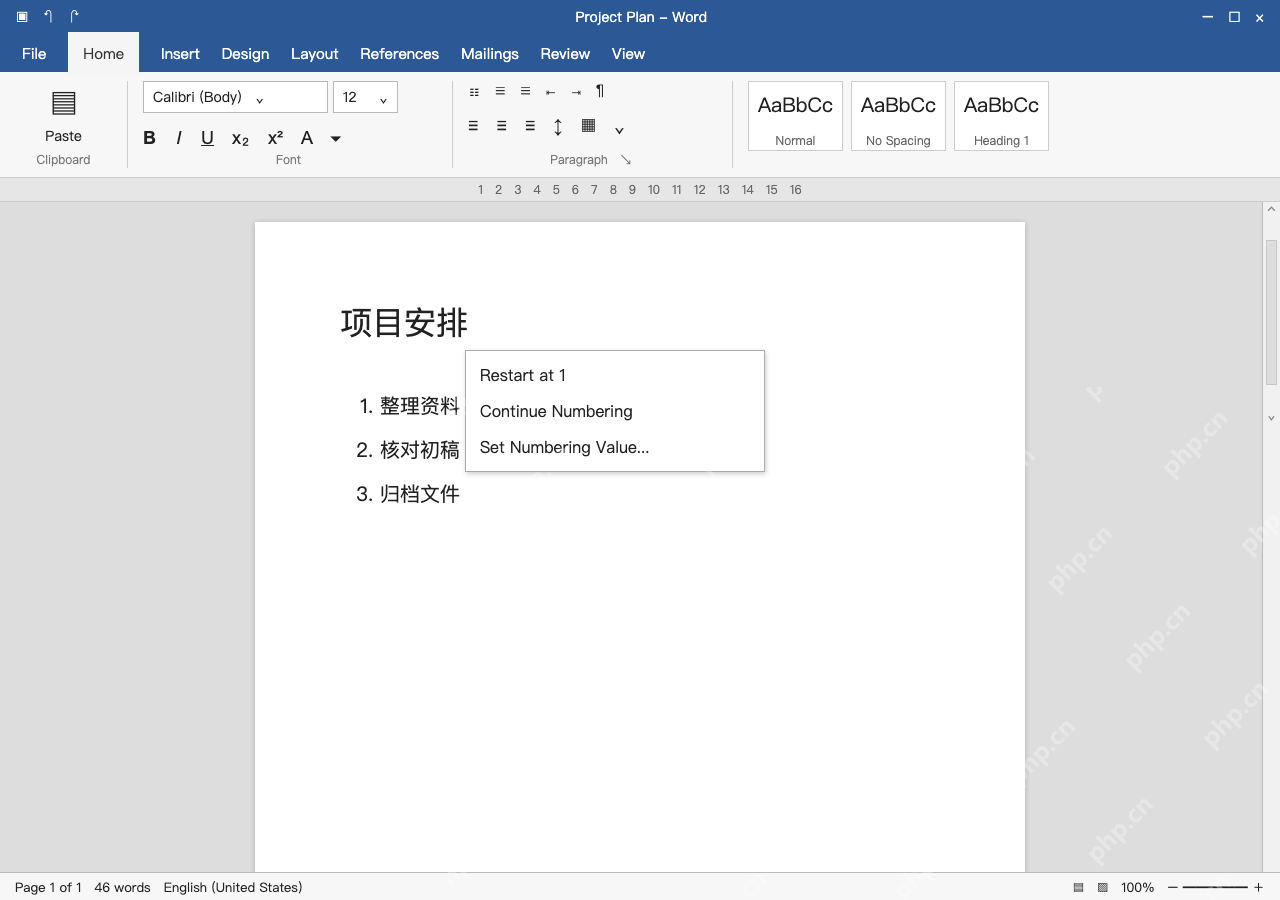Expand the dropdown chevron beside the shading icon
The image size is (1280, 900).
619,130
